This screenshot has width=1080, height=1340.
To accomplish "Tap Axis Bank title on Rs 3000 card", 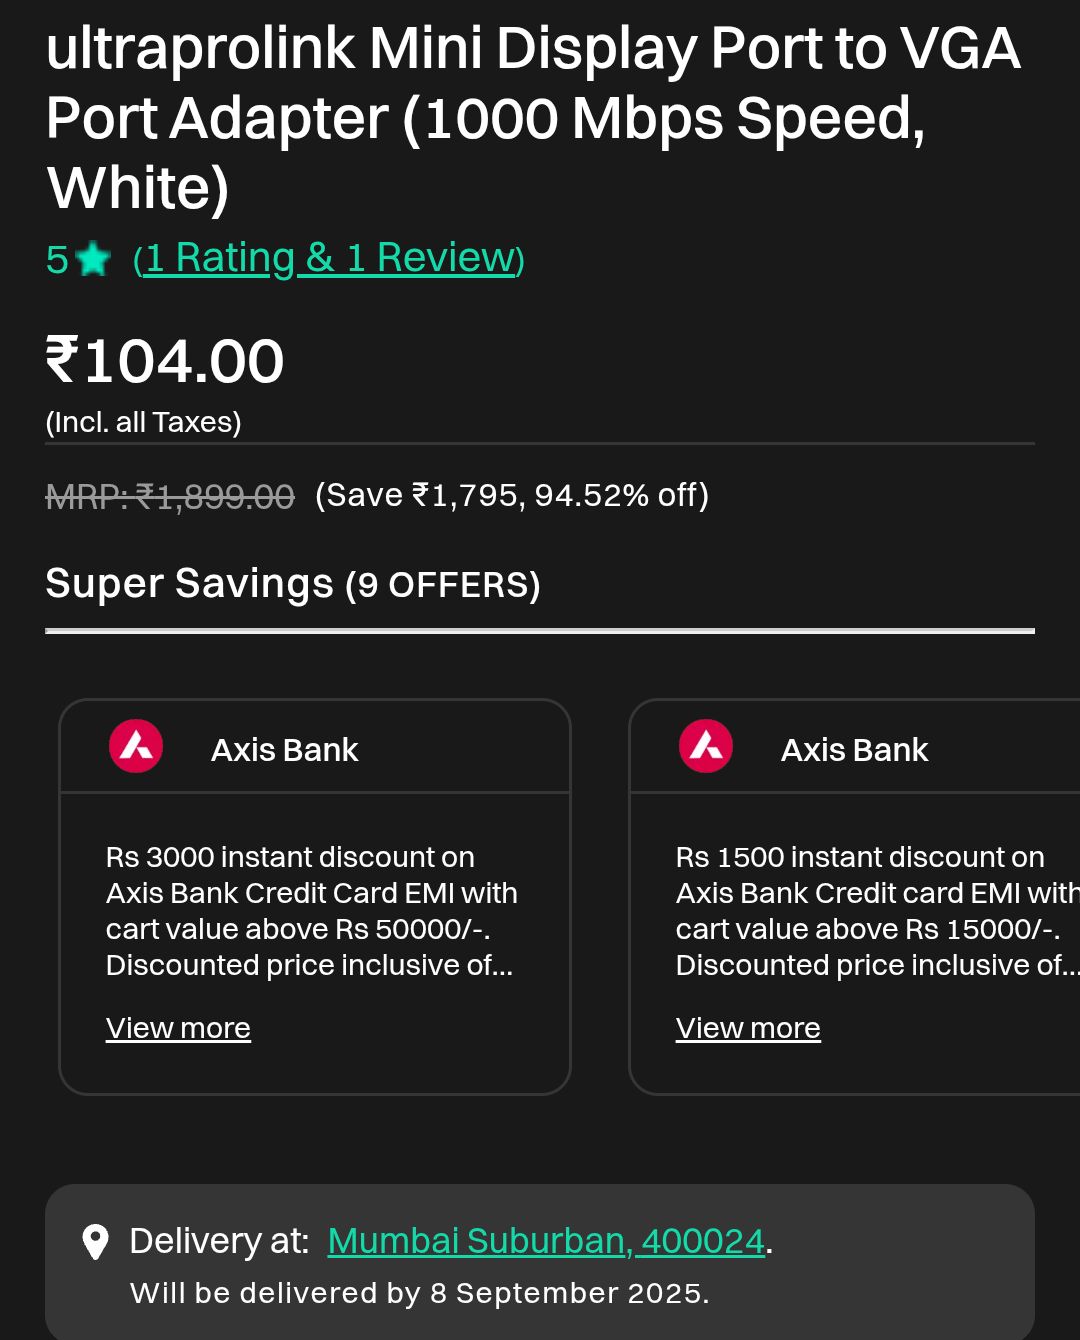I will point(284,750).
